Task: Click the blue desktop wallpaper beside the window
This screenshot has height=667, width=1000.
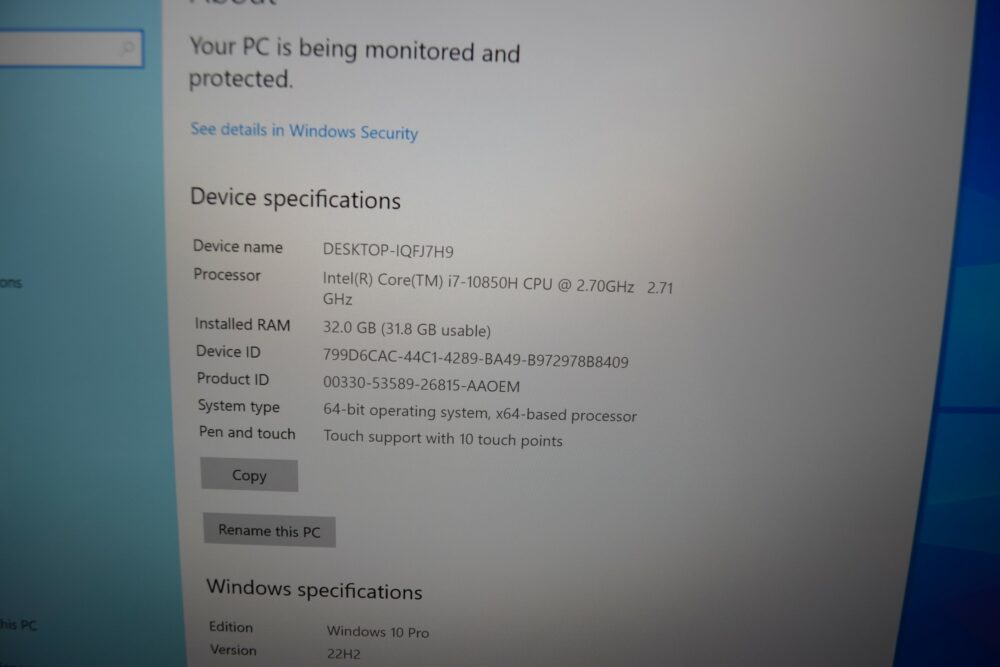Action: [x=957, y=319]
